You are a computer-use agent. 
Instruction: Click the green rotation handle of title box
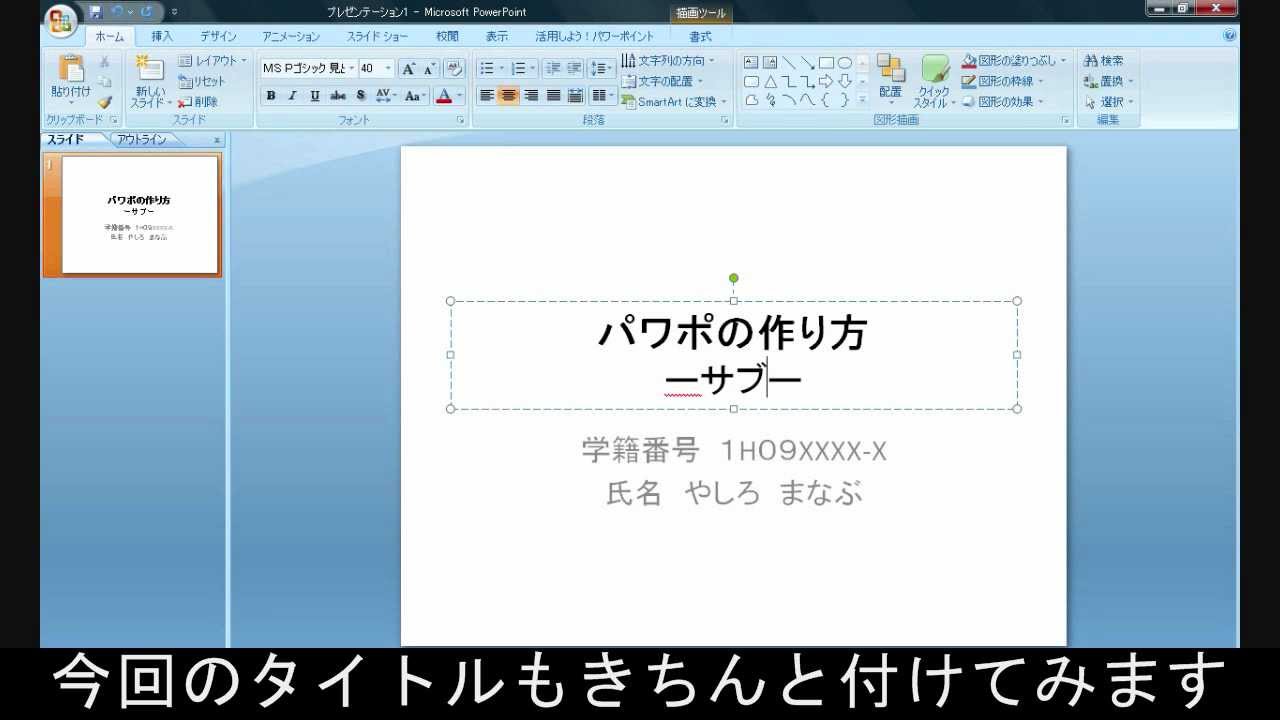click(x=734, y=278)
